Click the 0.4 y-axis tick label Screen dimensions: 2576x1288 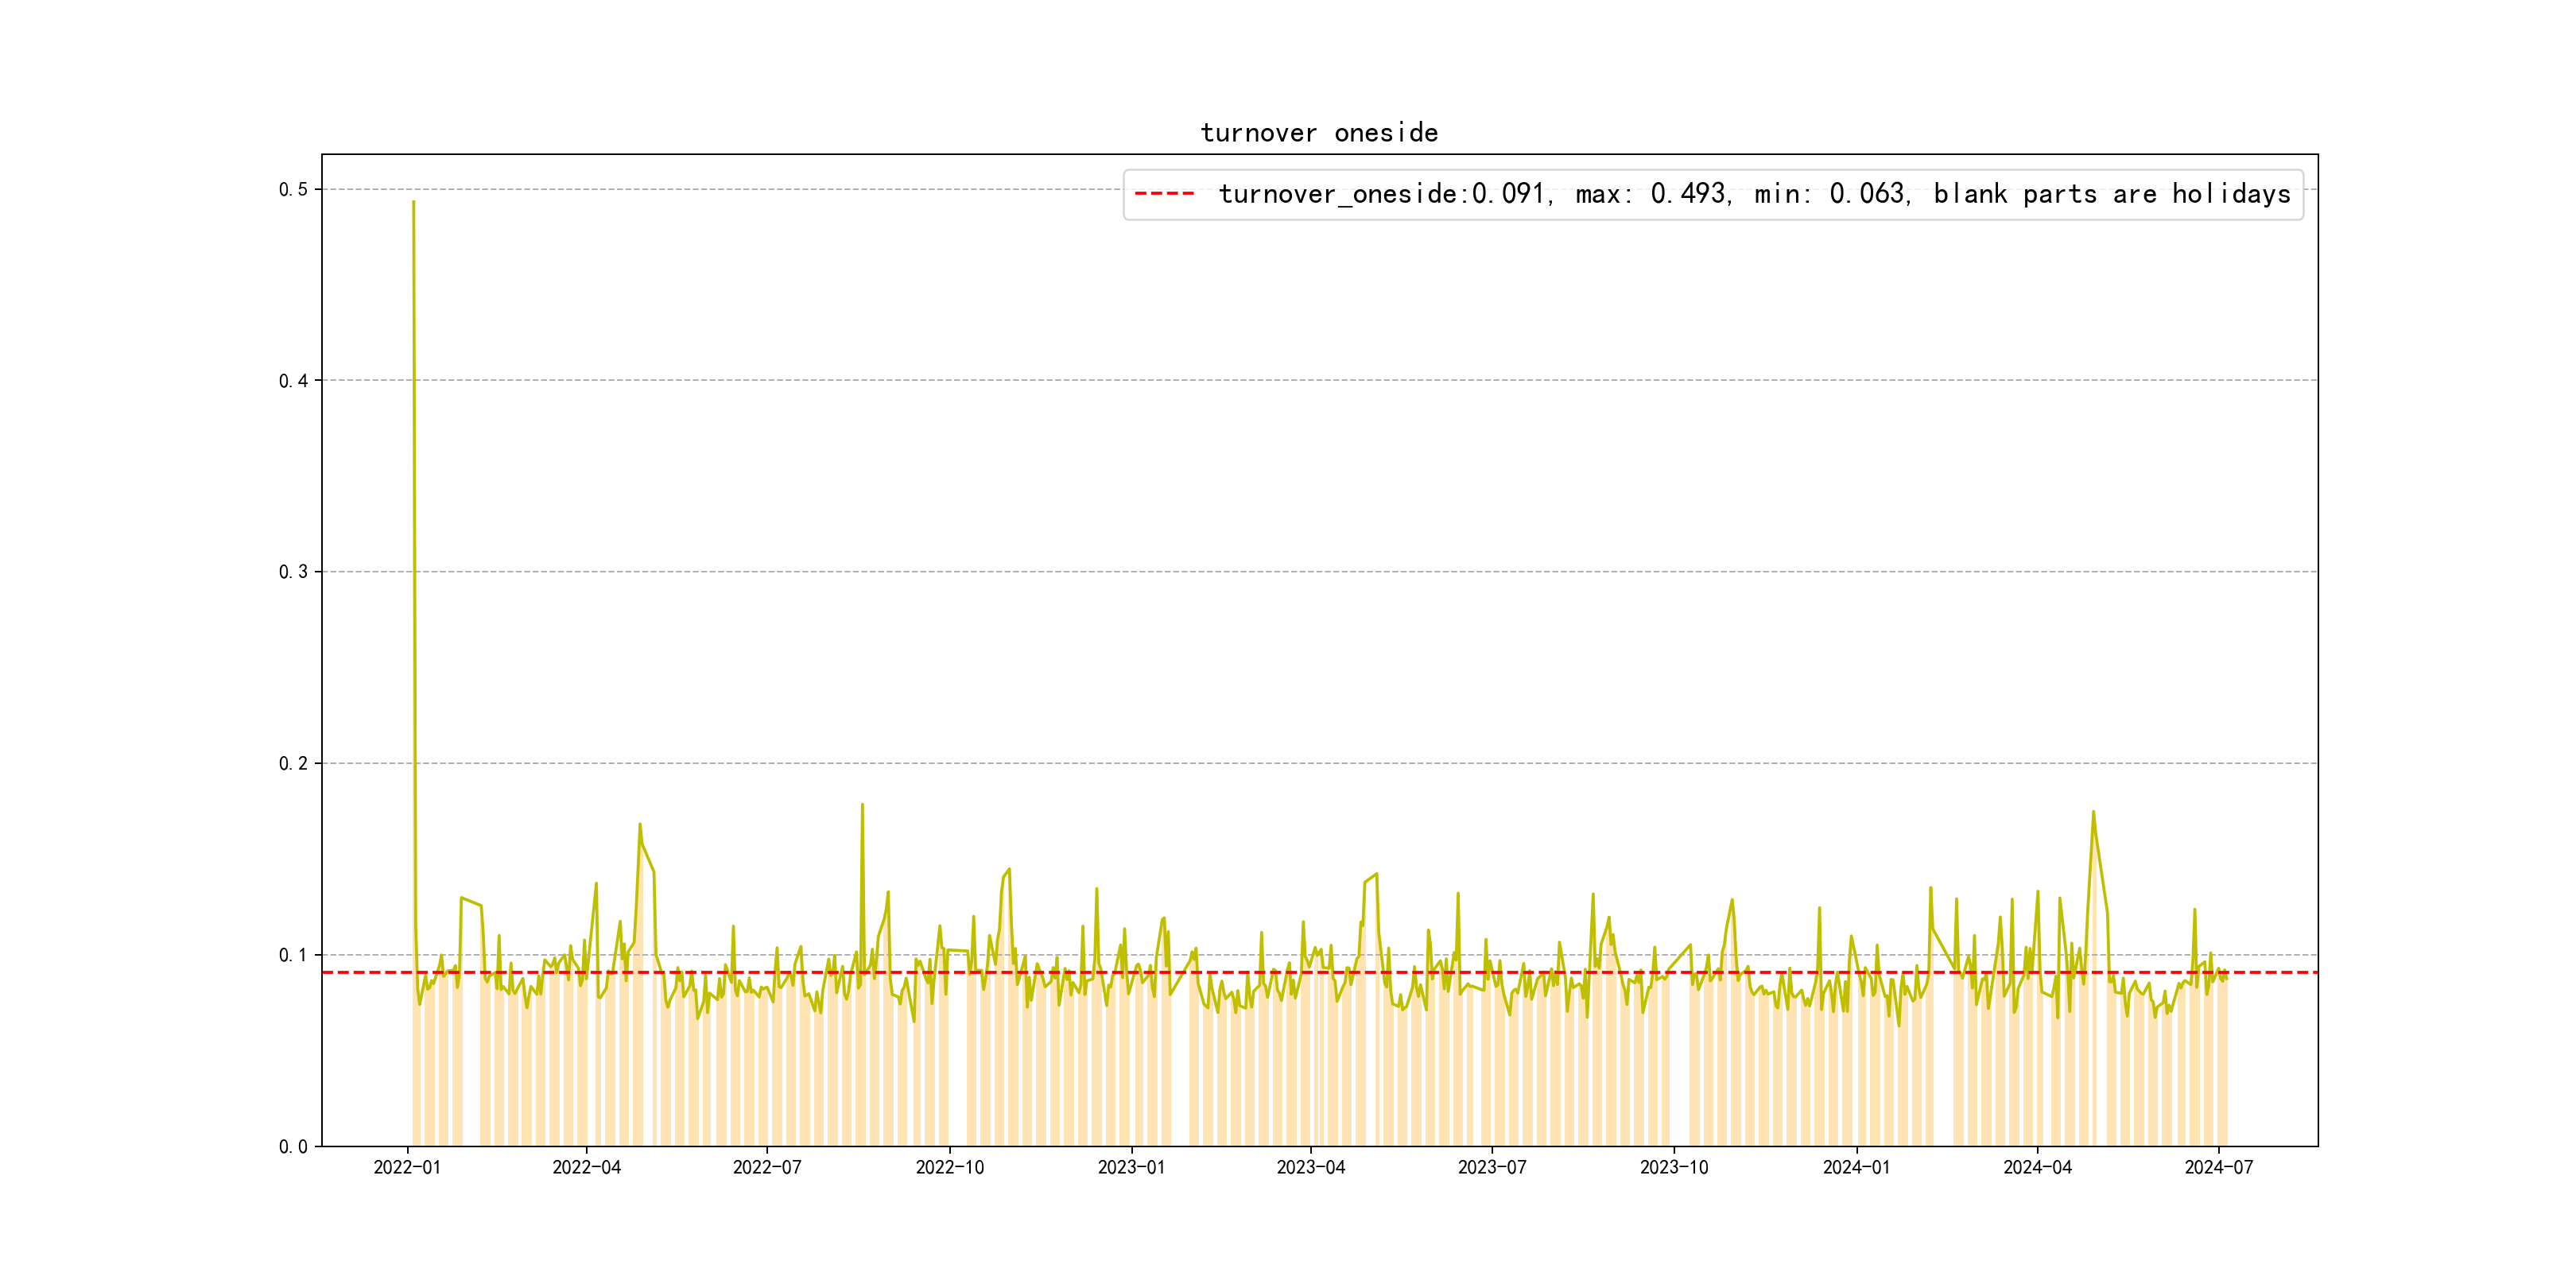click(x=293, y=381)
